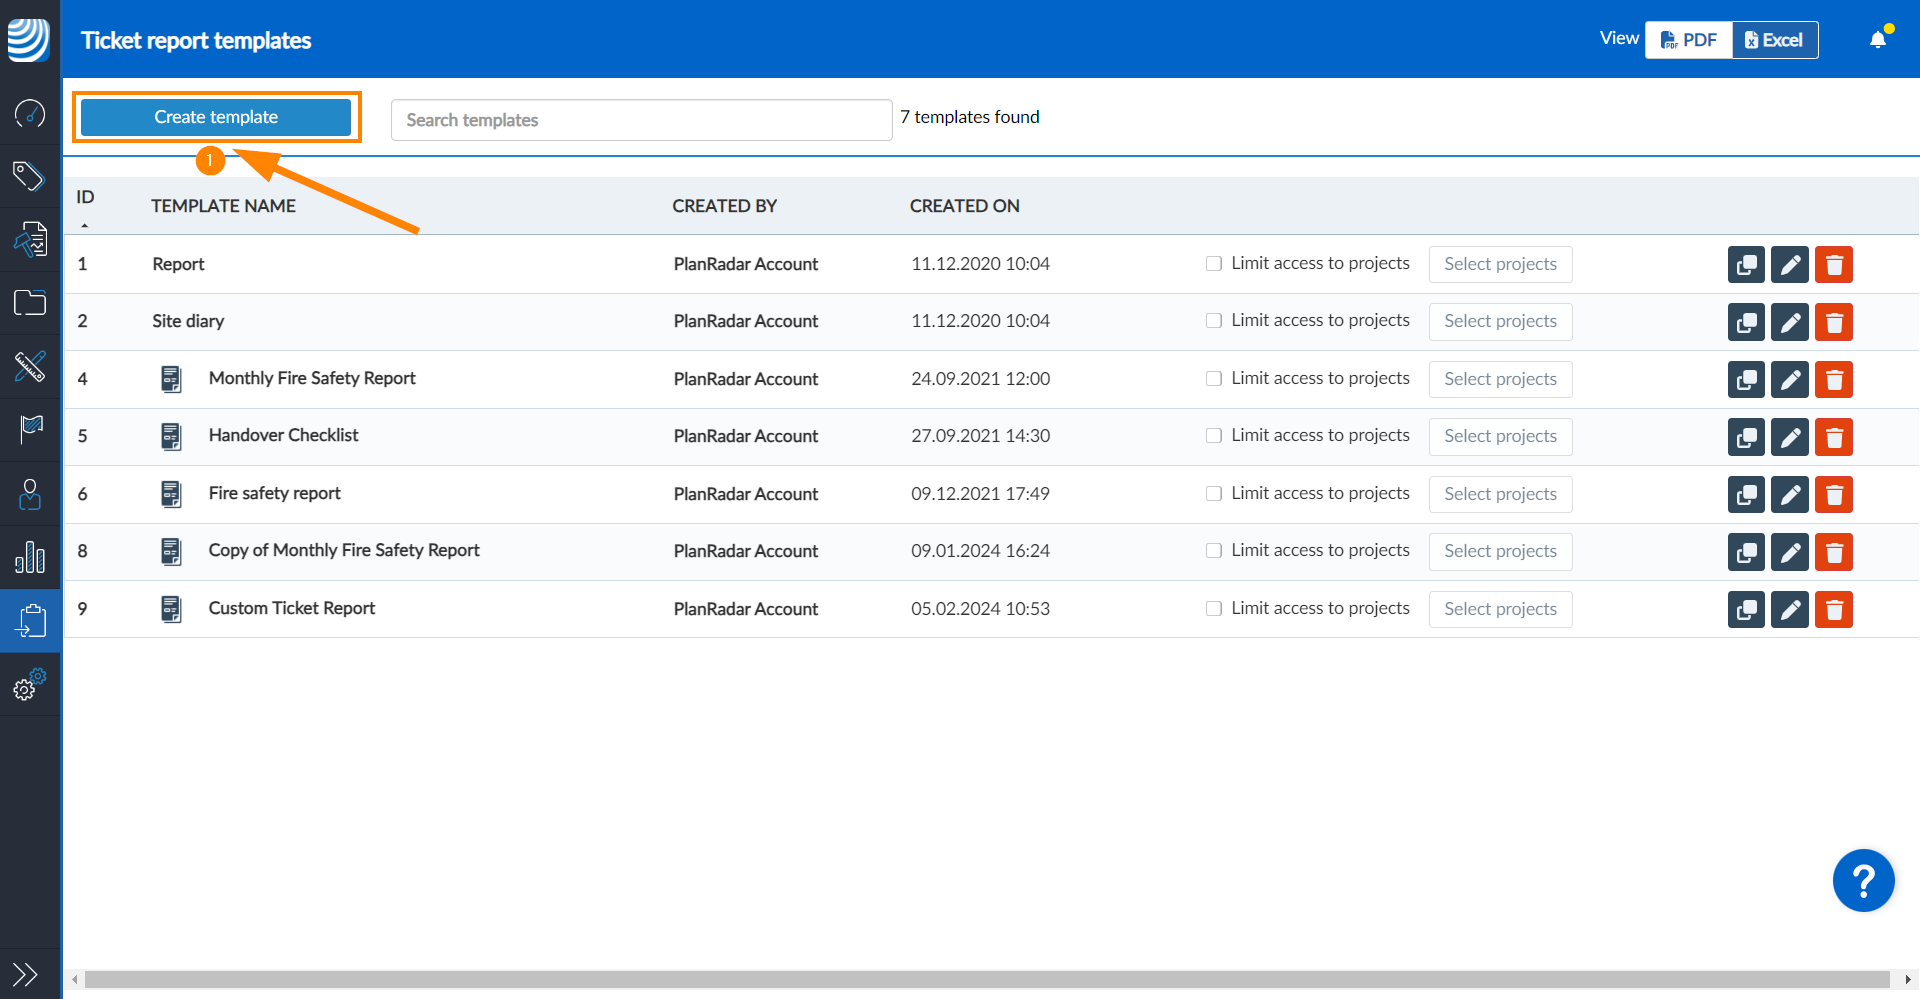
Task: Delete the Custom Ticket Report template
Action: click(1834, 609)
